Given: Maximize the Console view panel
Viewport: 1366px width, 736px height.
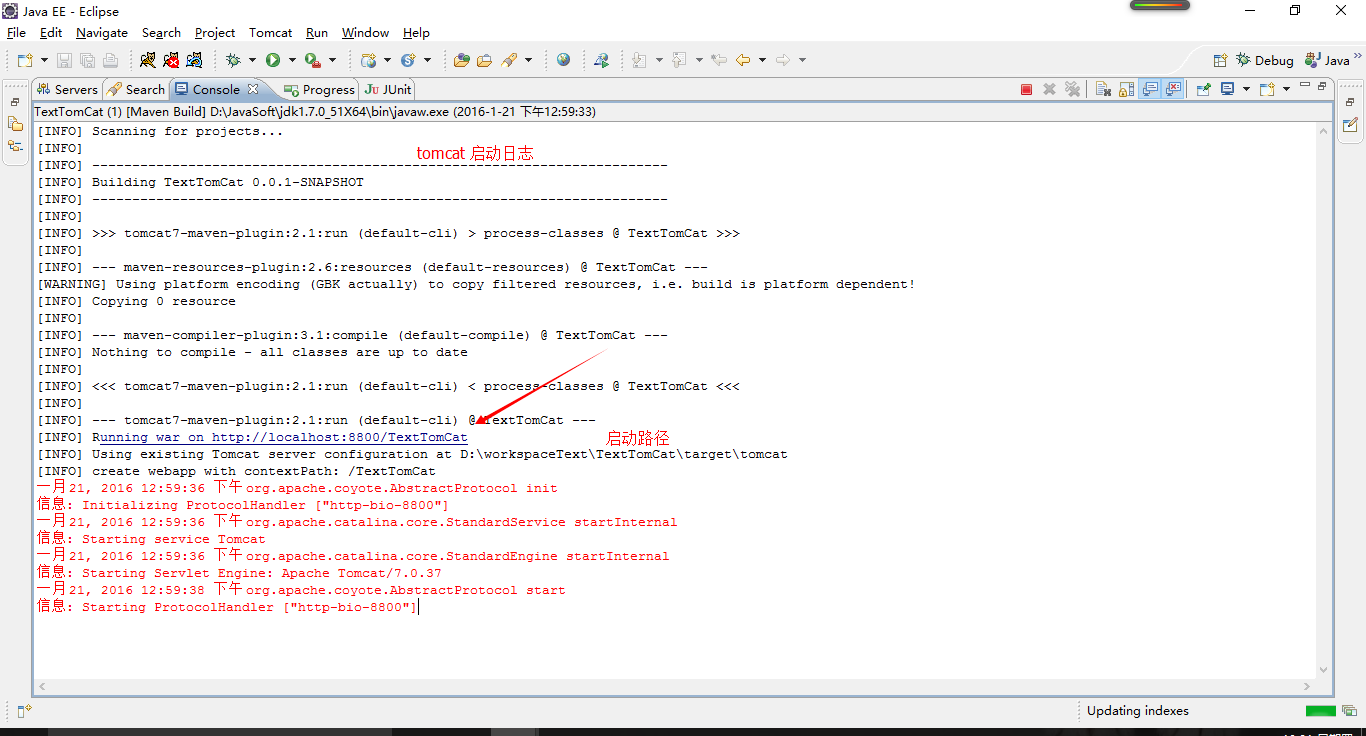Looking at the screenshot, I should (x=1322, y=86).
